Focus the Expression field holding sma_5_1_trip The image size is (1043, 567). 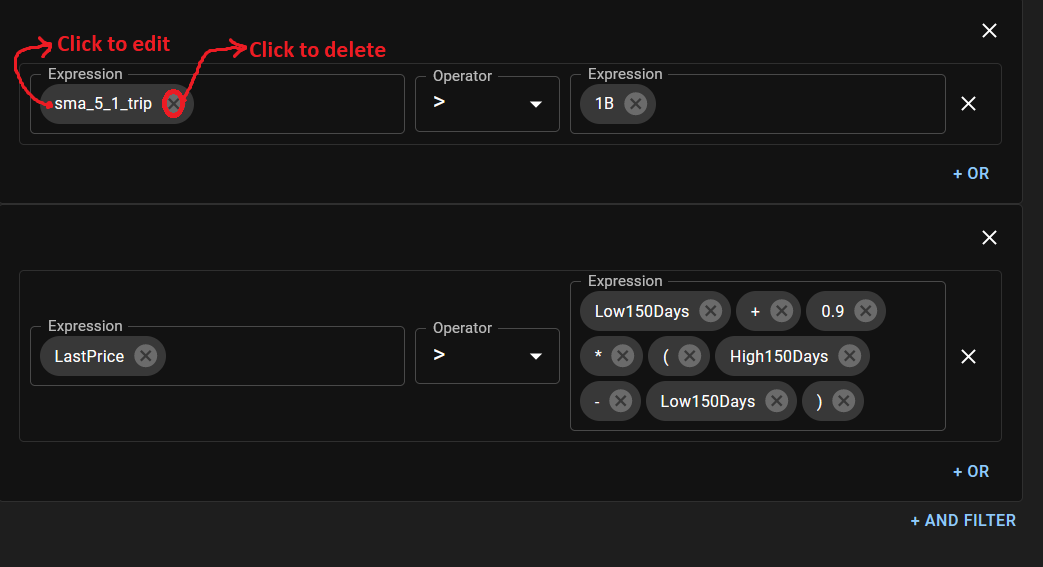218,104
